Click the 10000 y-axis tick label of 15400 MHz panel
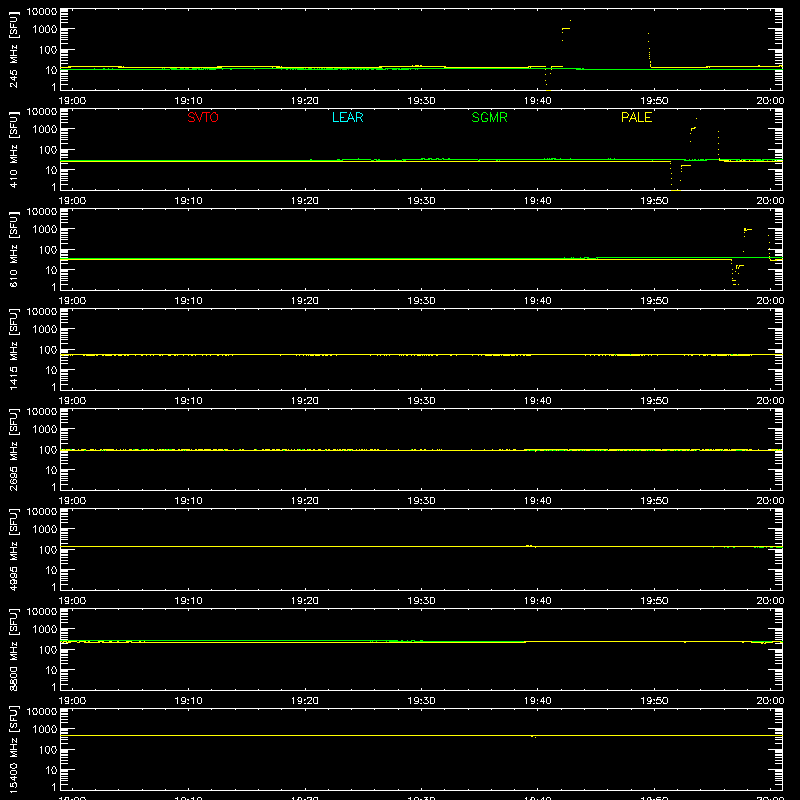Image resolution: width=800 pixels, height=800 pixels. 42,712
